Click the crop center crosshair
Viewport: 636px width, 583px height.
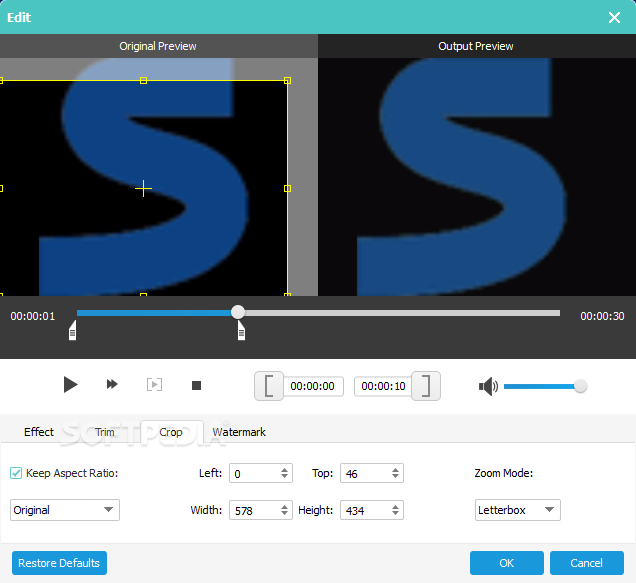click(x=143, y=189)
